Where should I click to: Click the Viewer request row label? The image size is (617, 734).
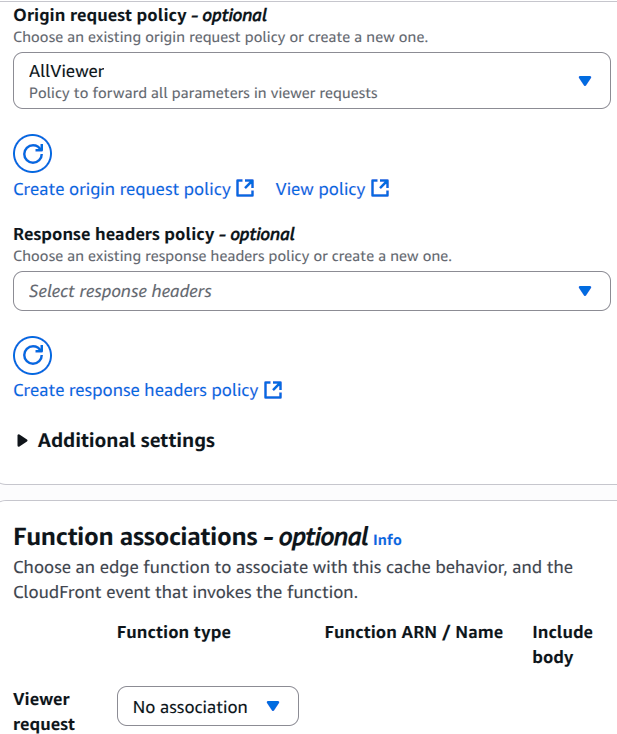click(44, 711)
